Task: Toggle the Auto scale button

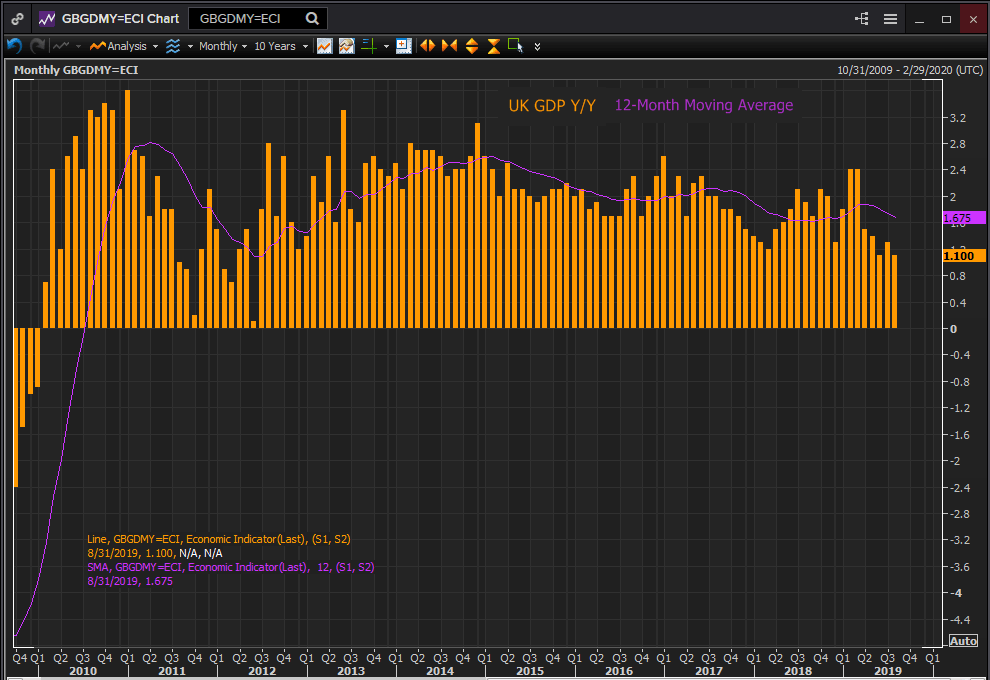Action: [962, 641]
